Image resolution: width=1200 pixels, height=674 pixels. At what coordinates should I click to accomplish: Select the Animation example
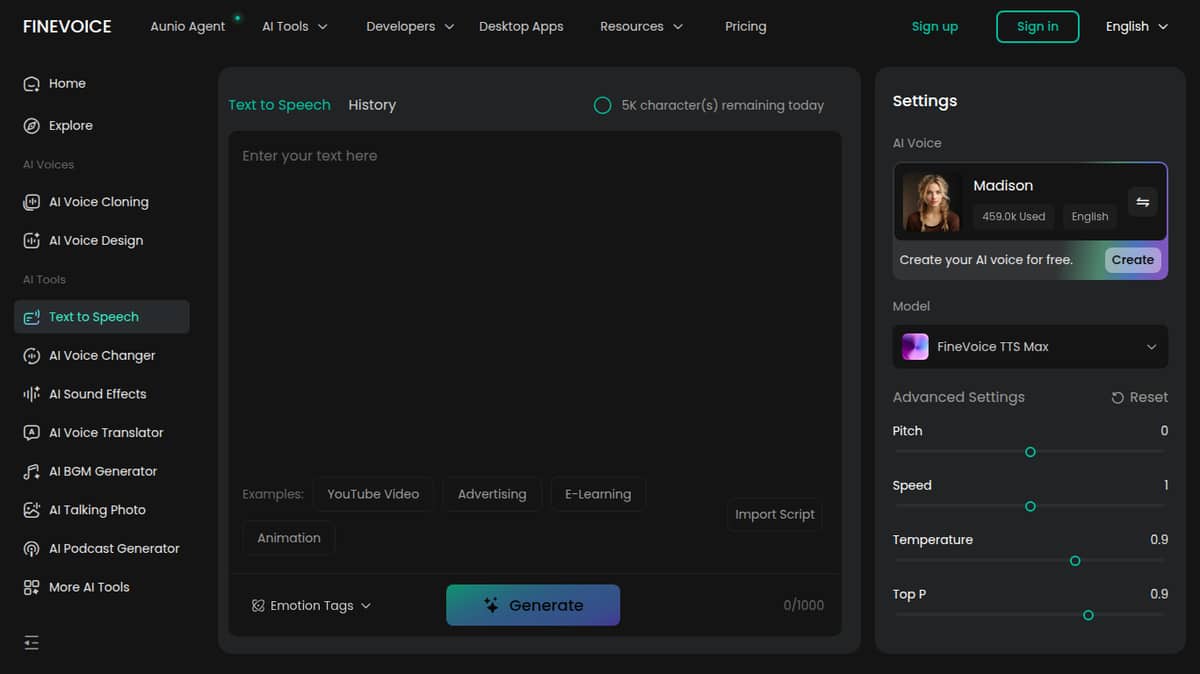[x=289, y=538]
